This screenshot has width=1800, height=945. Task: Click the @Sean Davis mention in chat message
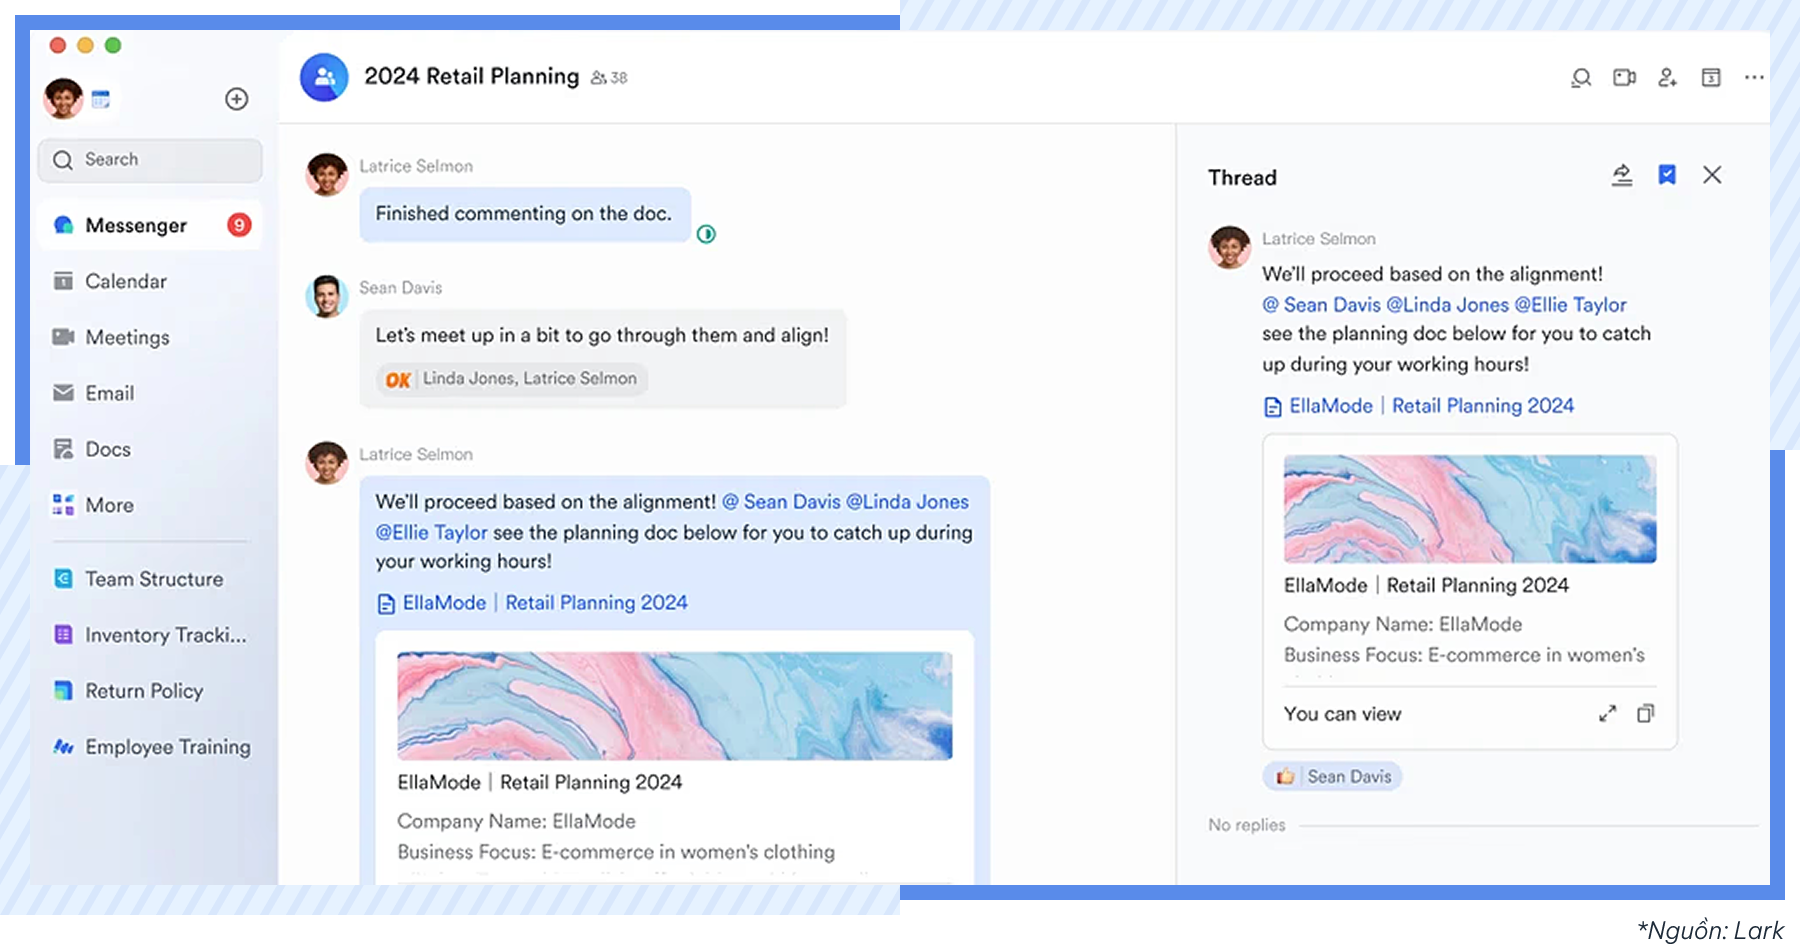[781, 502]
